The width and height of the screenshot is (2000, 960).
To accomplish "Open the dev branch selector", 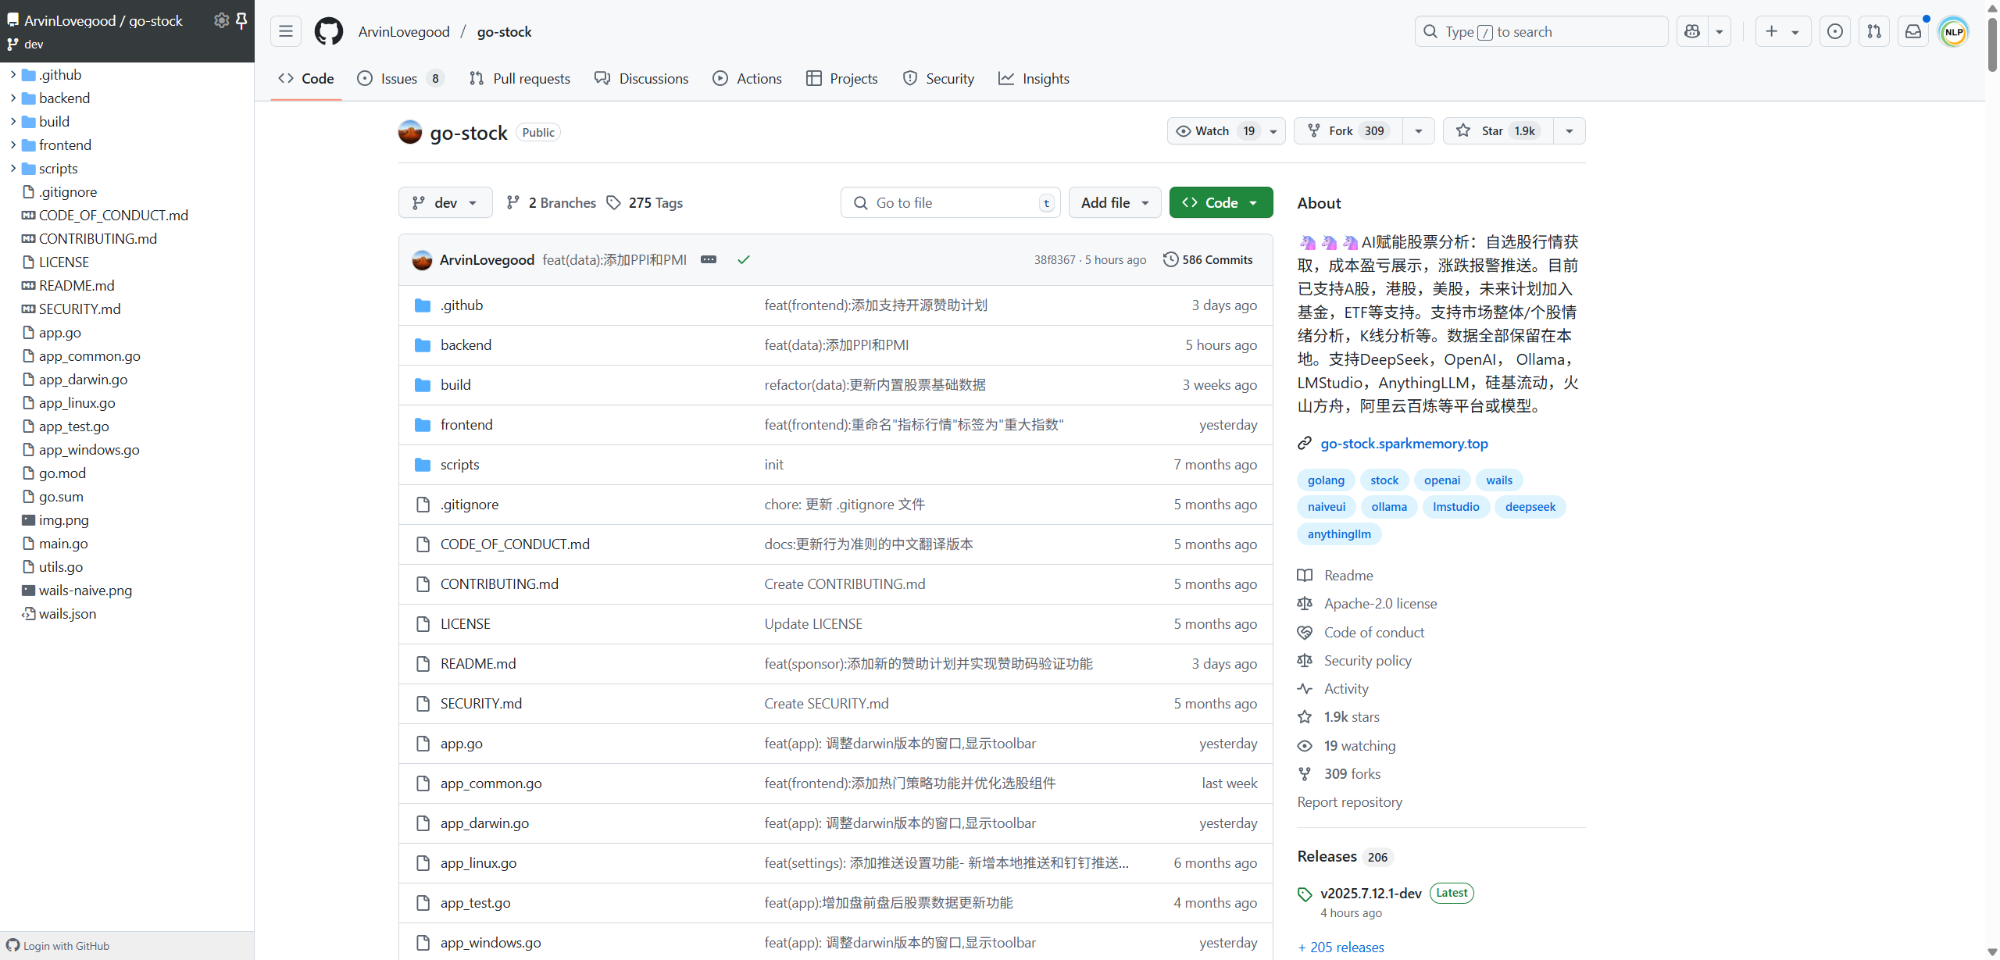I will tap(445, 202).
